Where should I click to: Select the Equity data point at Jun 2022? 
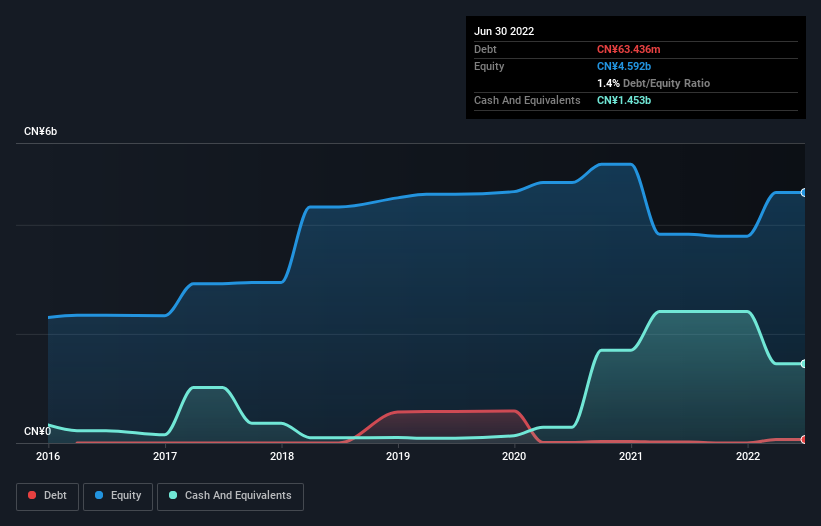pyautogui.click(x=804, y=193)
